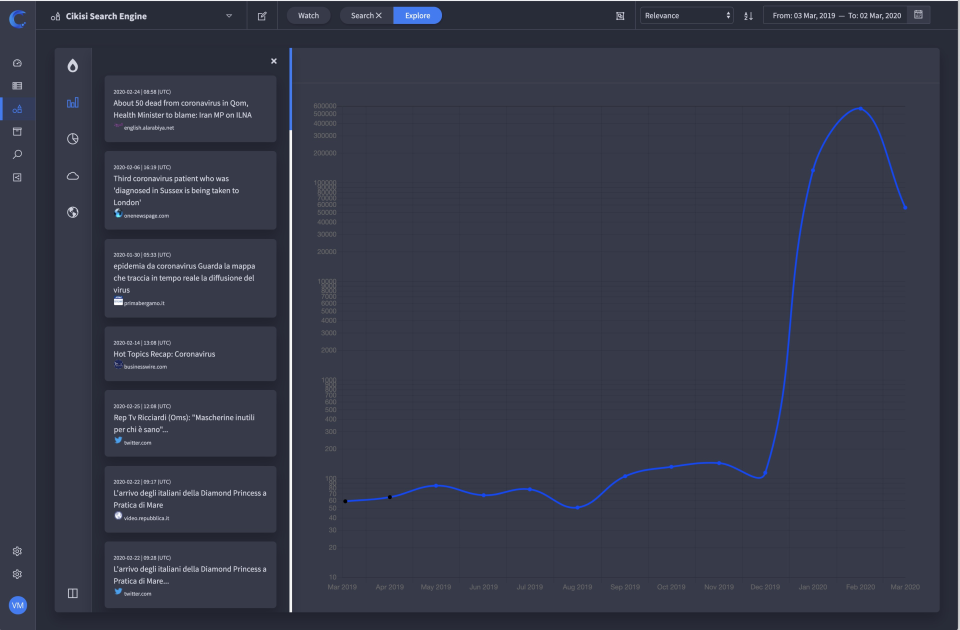
Task: Open the flame trending view icon
Action: click(x=73, y=66)
